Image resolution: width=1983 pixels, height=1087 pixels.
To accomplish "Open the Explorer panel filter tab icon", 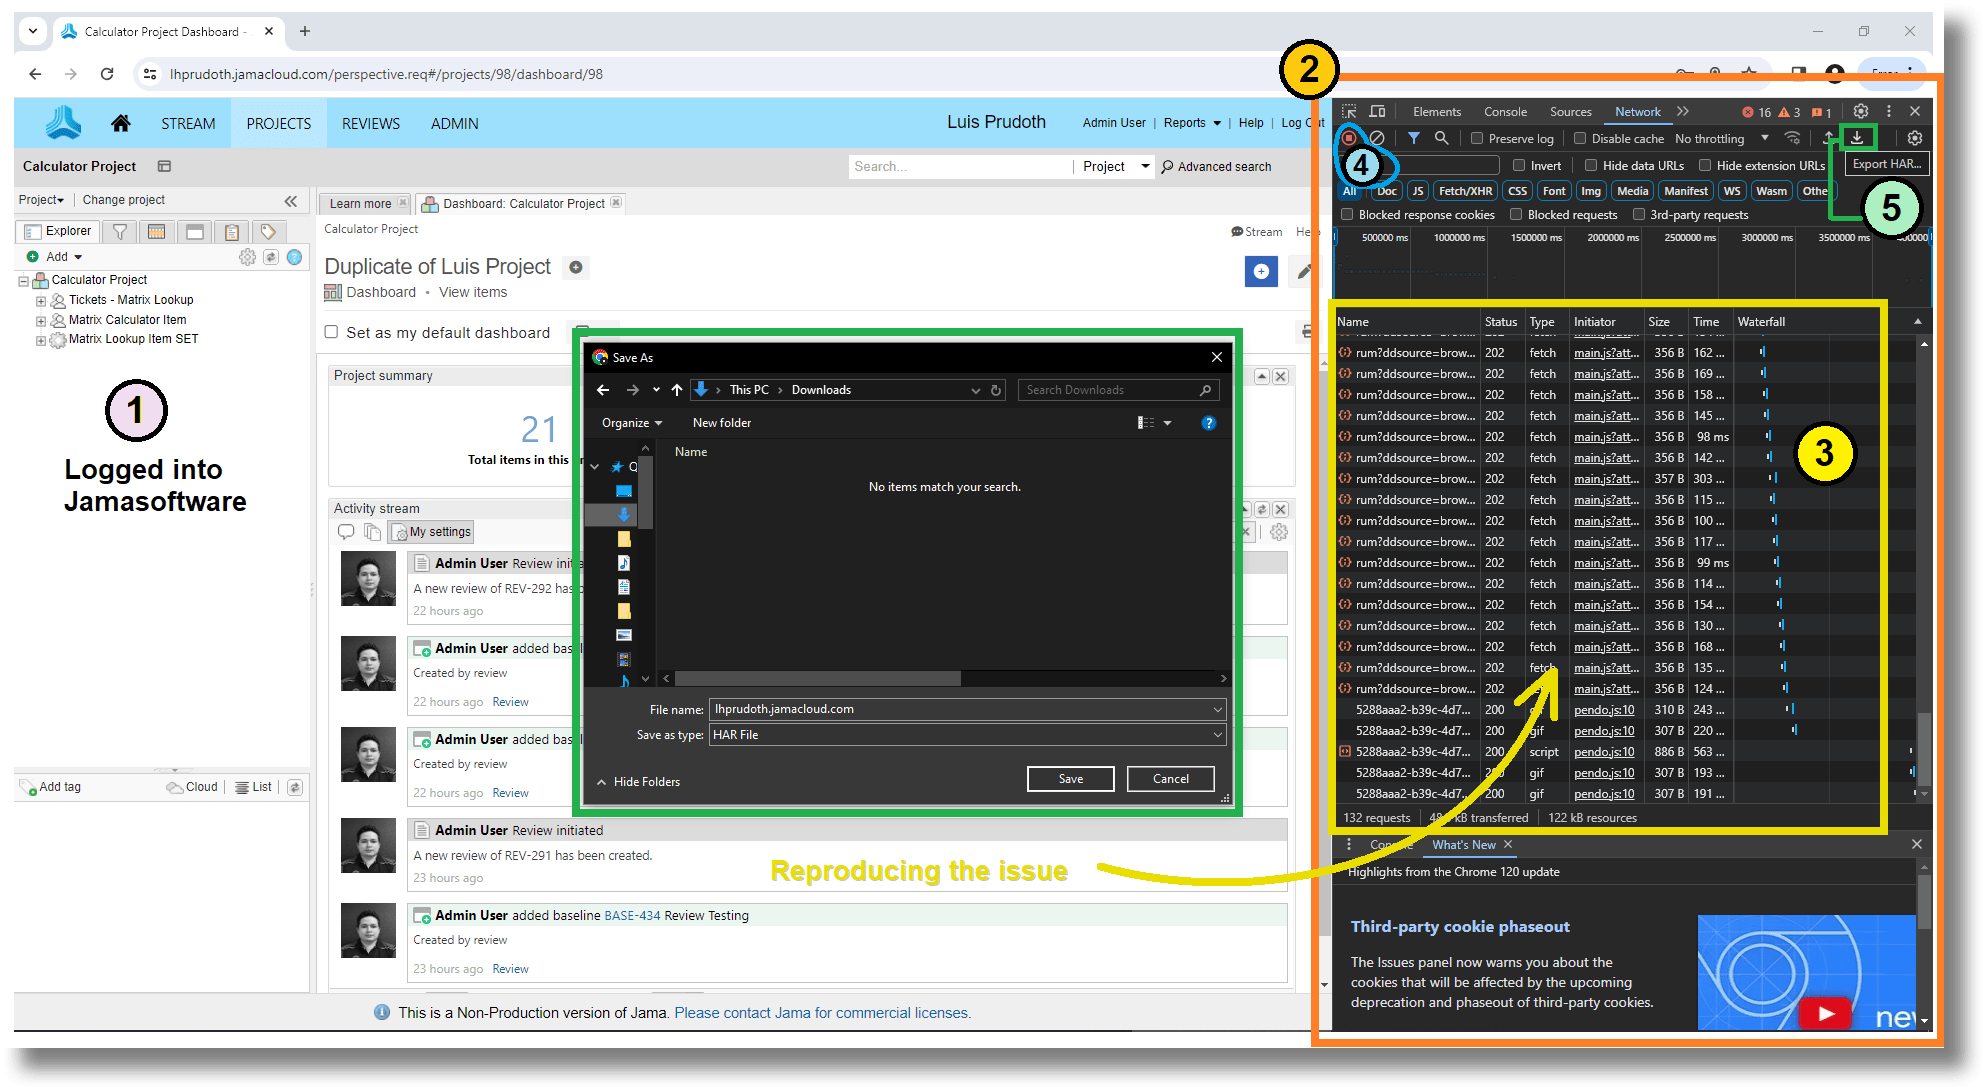I will (x=119, y=231).
